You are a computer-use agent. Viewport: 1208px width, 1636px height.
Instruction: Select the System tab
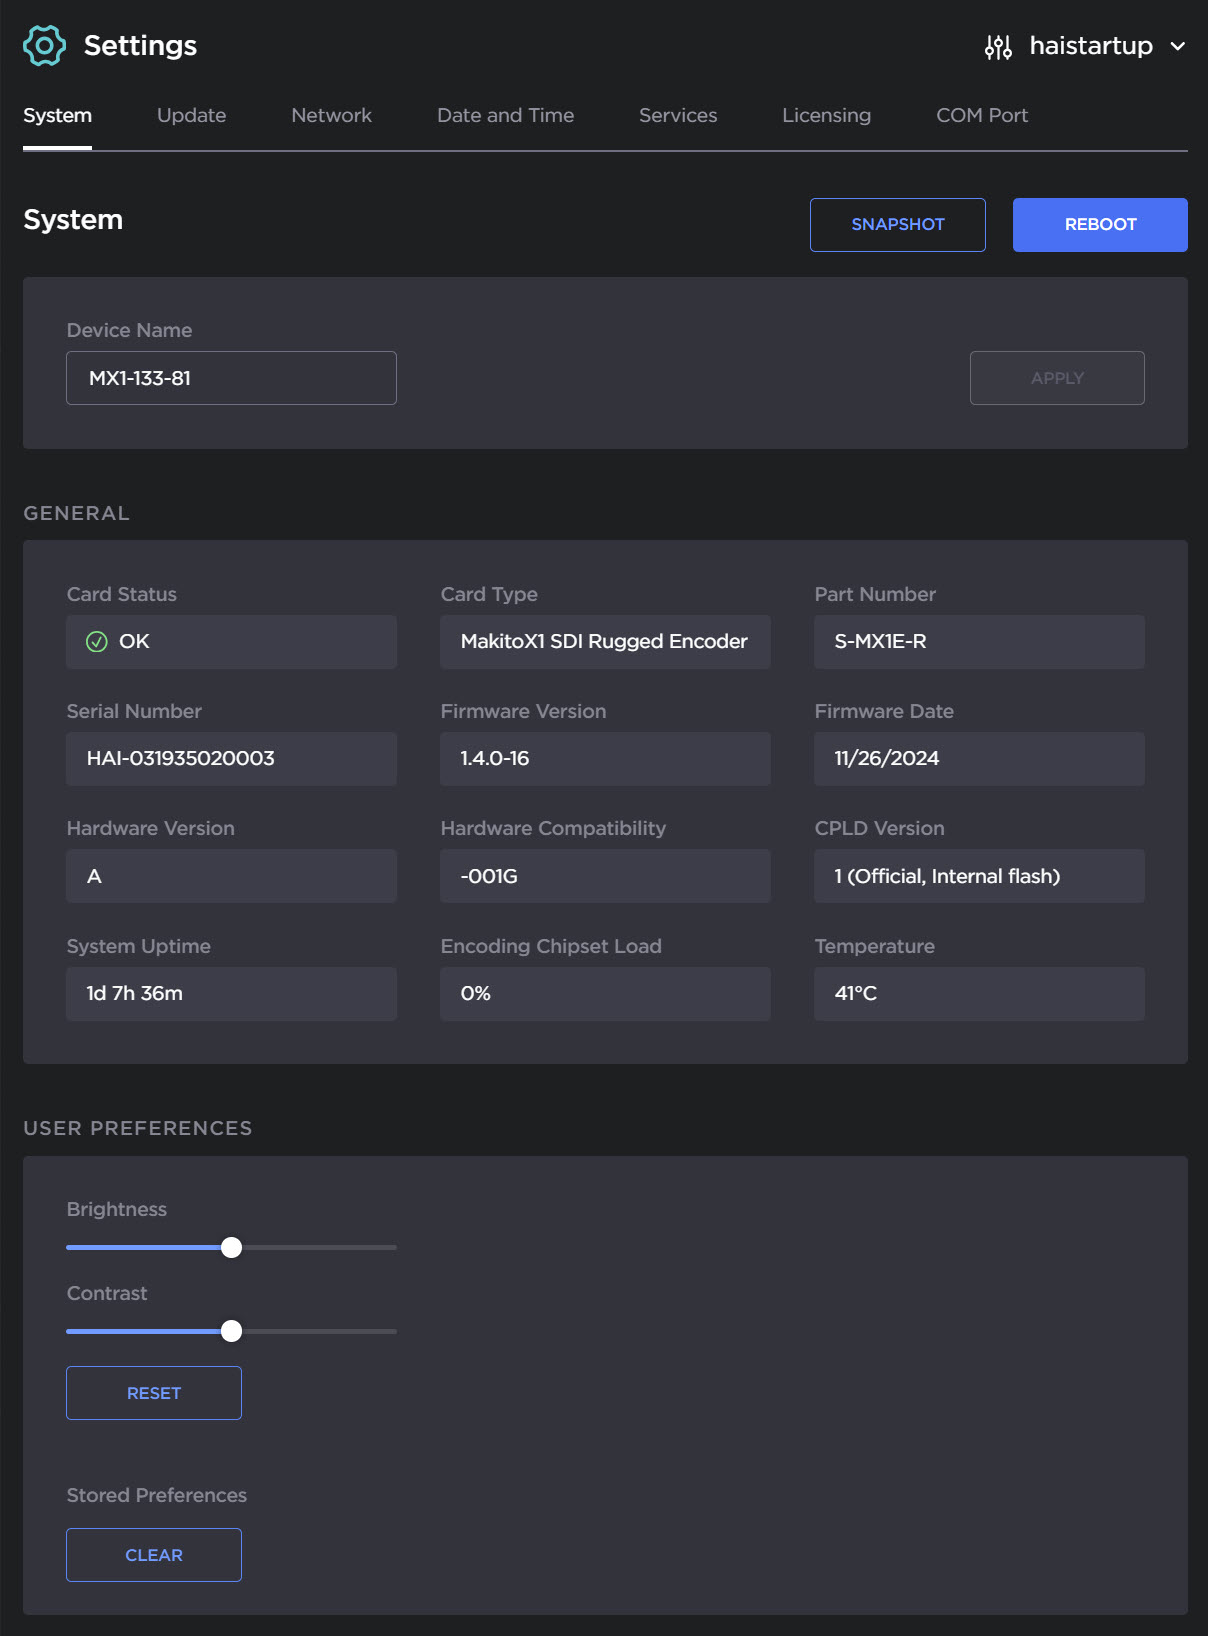tap(57, 116)
